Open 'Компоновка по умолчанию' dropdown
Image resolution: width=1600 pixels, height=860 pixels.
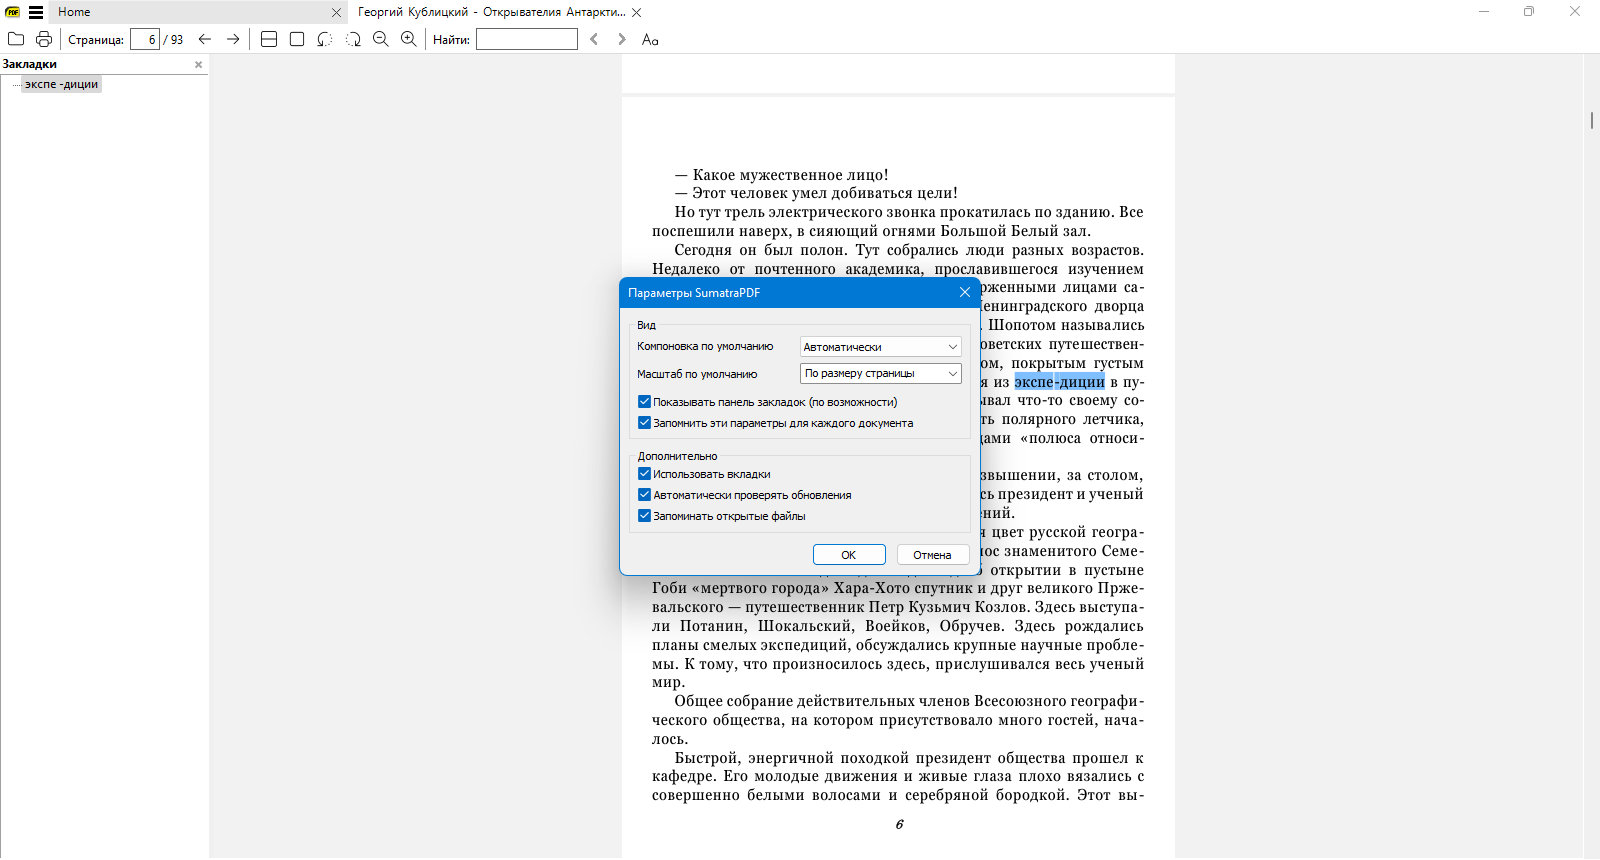tap(881, 347)
